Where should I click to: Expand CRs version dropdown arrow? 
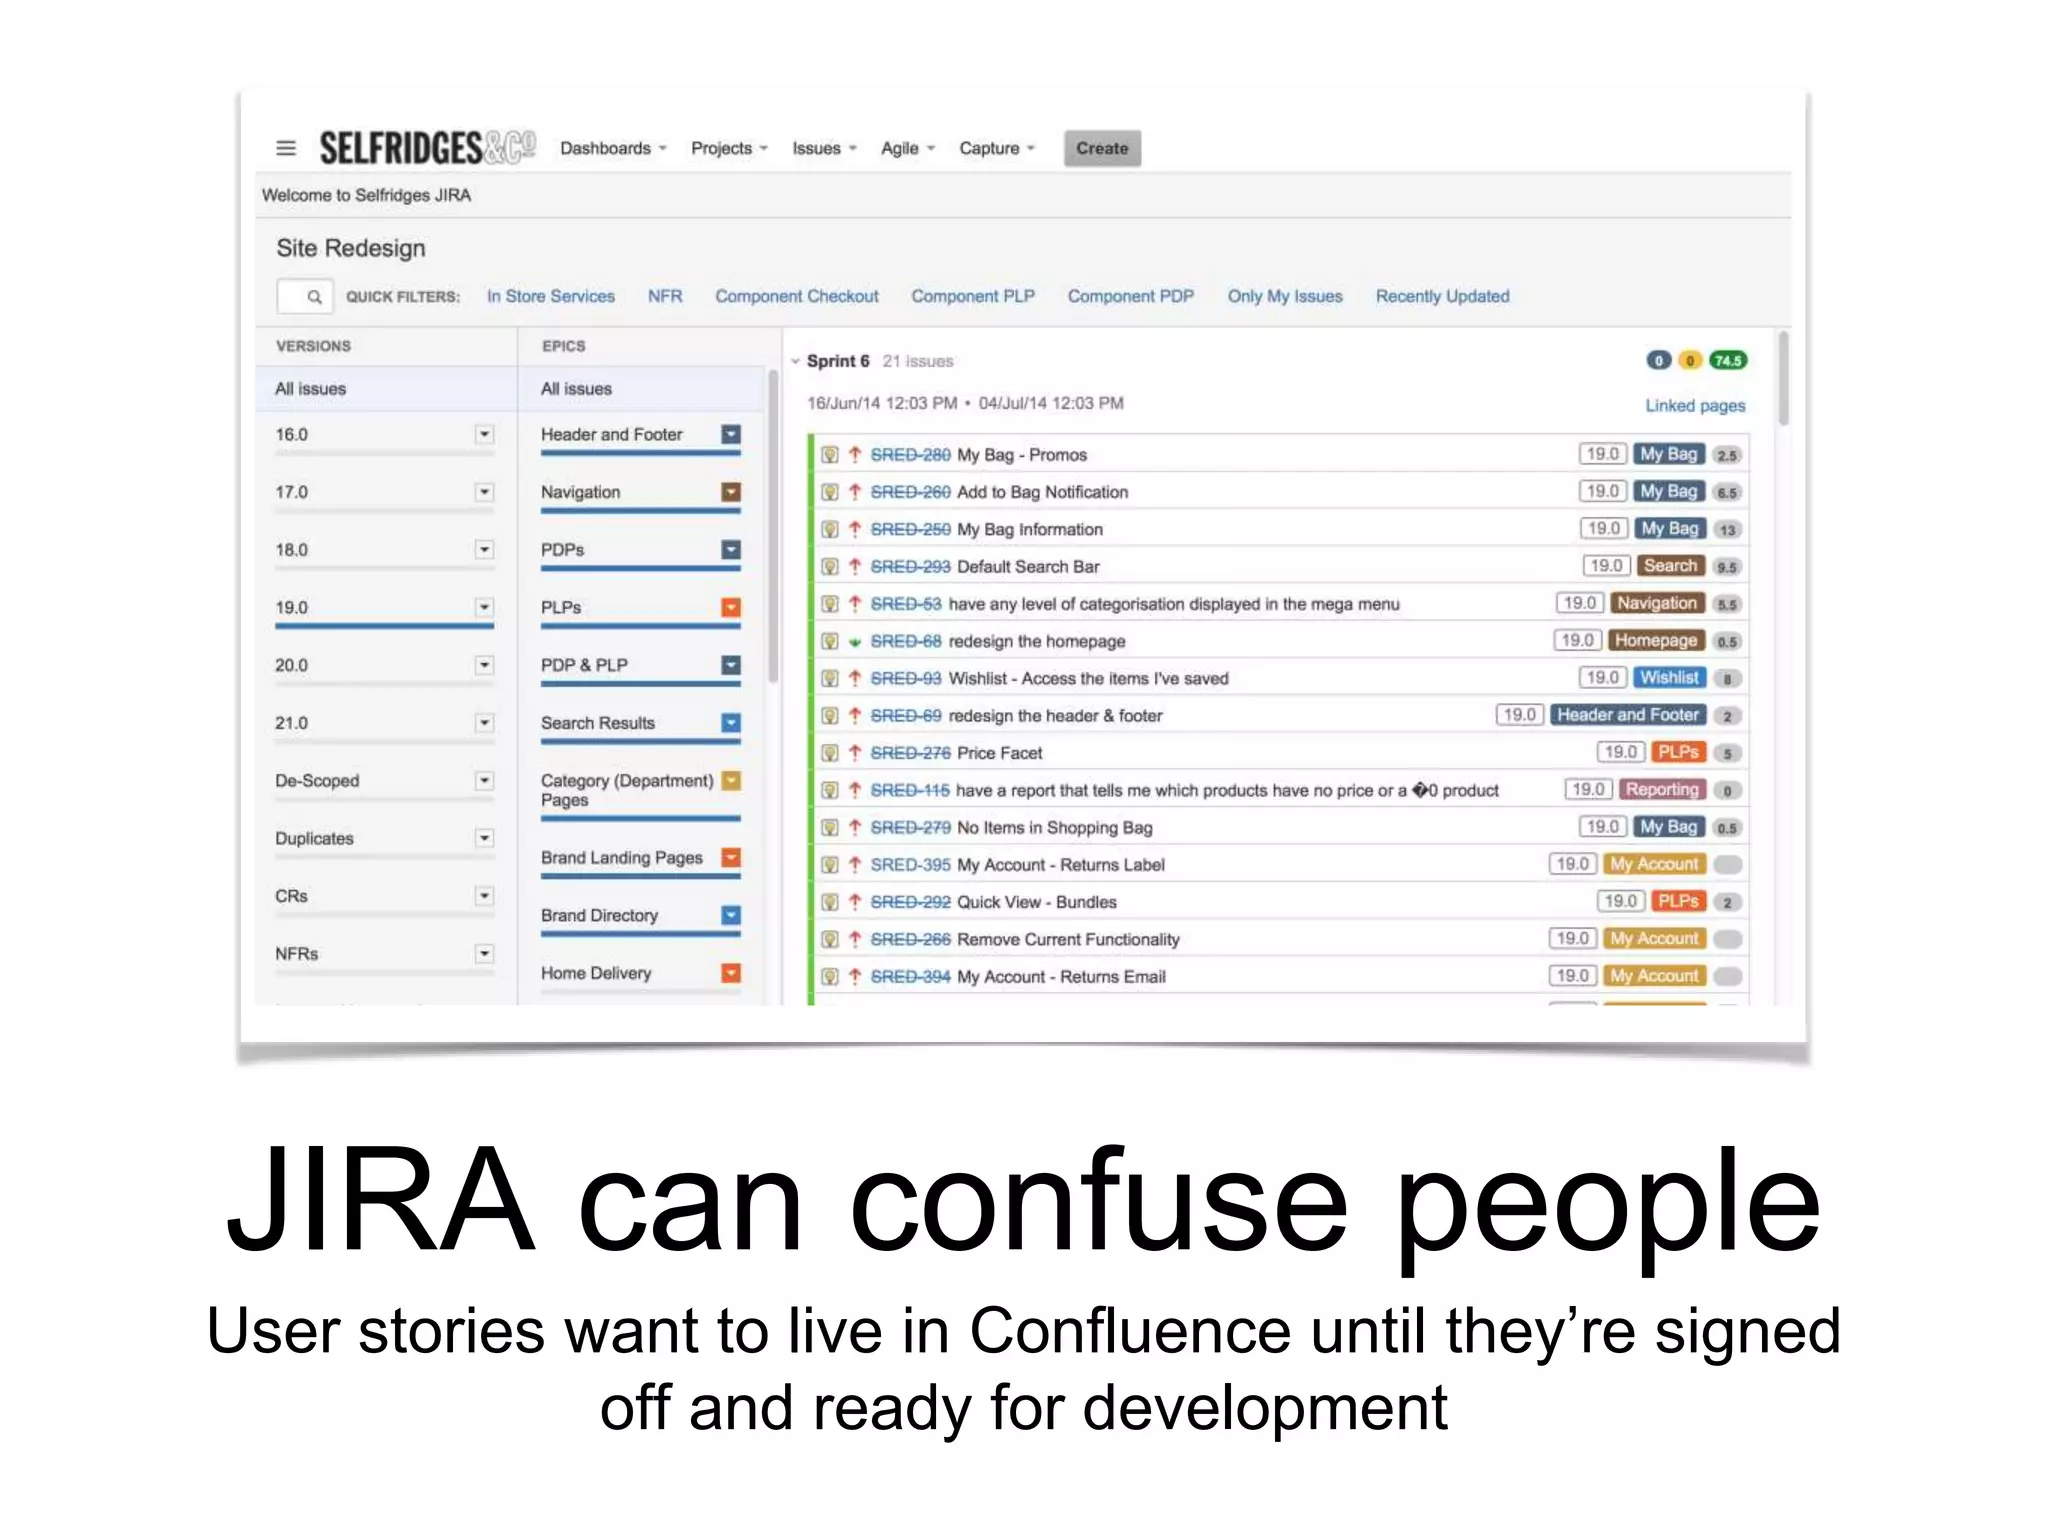pos(484,895)
